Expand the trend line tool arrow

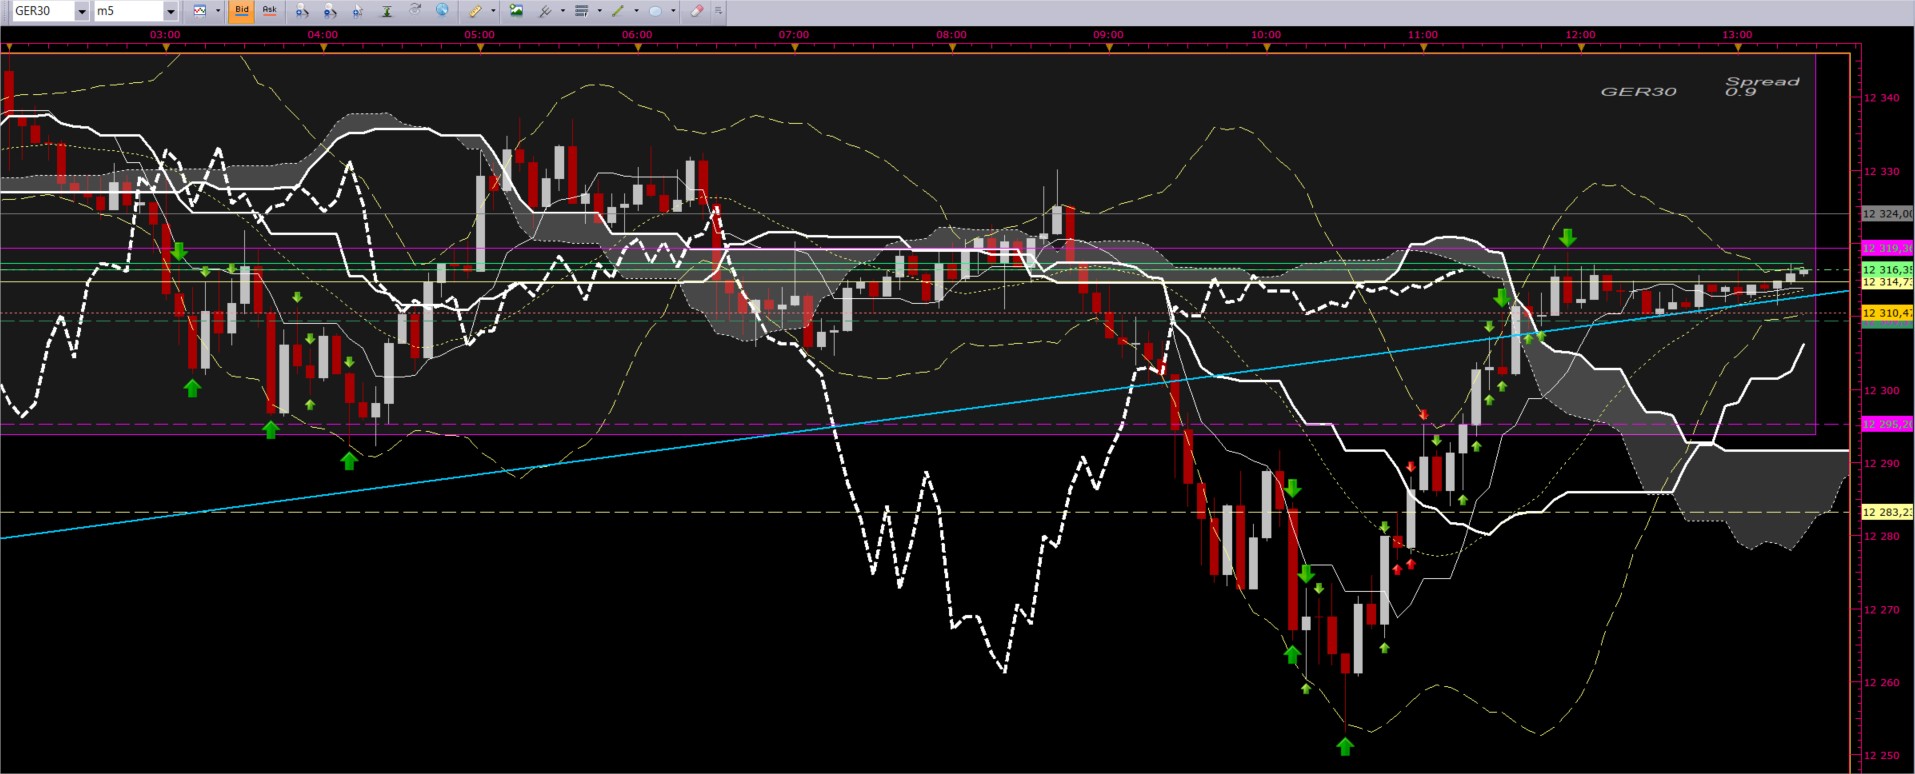click(x=636, y=11)
